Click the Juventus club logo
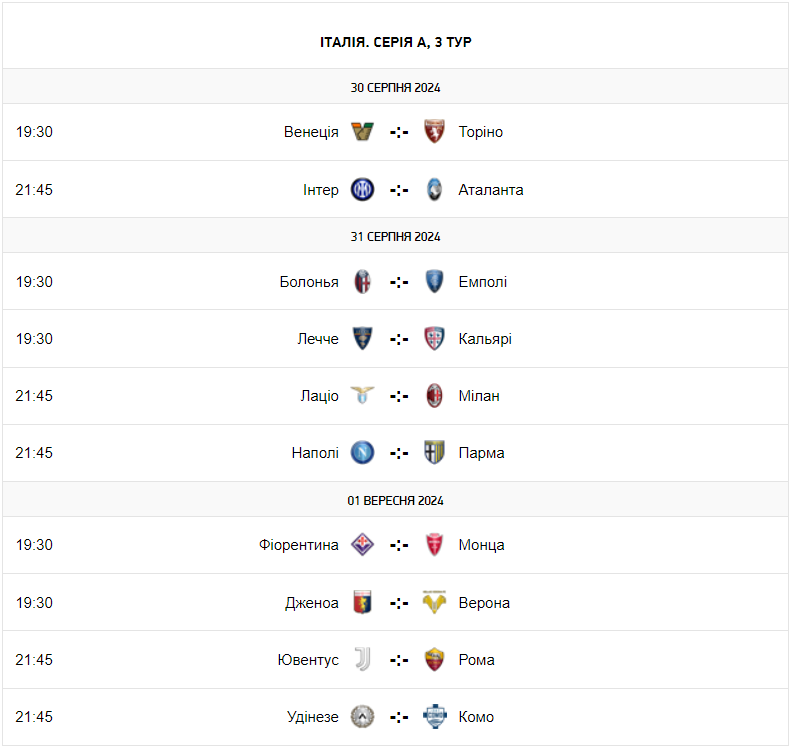This screenshot has width=790, height=747. point(362,660)
